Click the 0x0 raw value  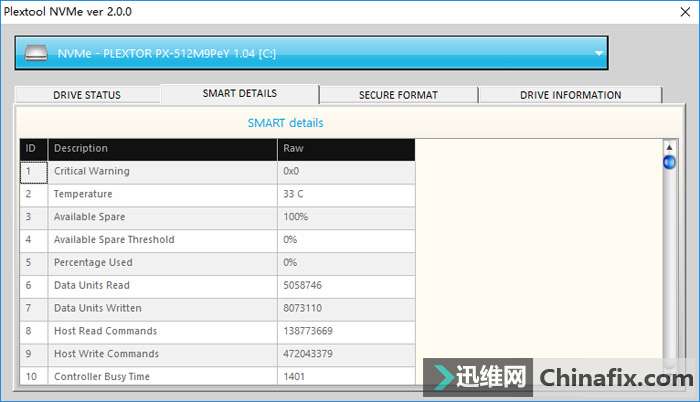(x=291, y=171)
